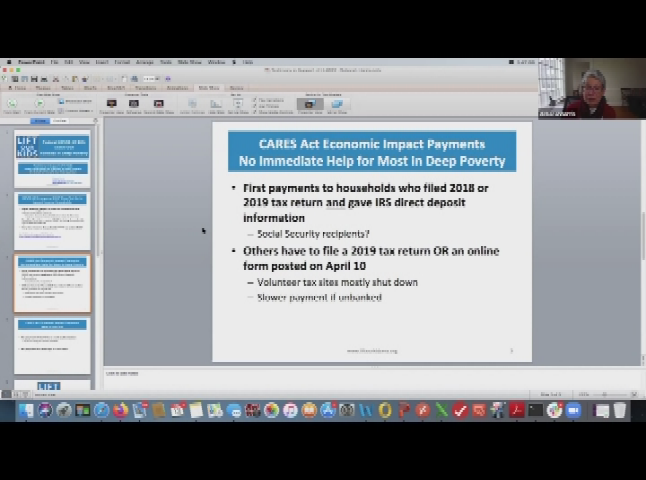Viewport: 646px width, 480px height.
Task: Switch to Slide Sorter view in status bar
Action: 16,394
